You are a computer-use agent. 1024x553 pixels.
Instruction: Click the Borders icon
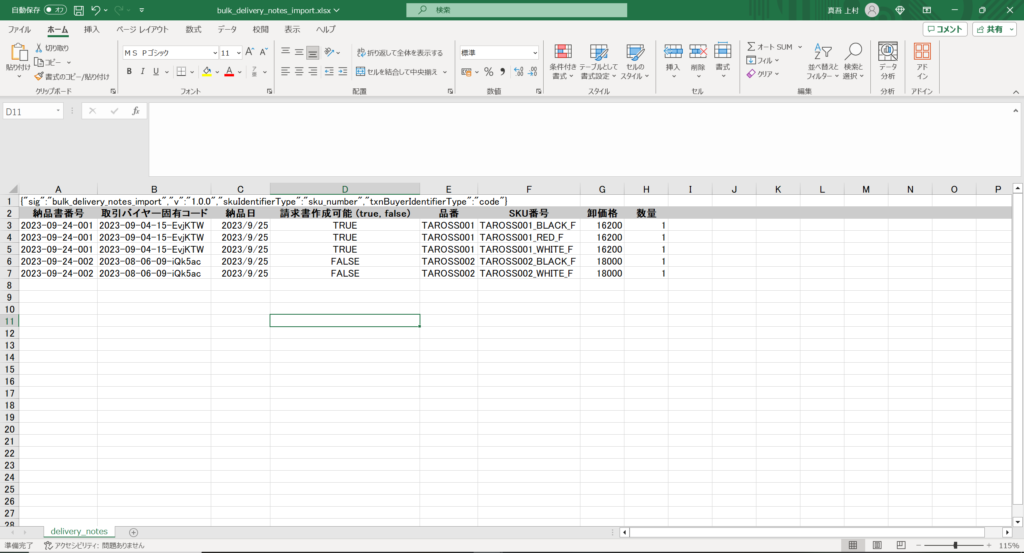pyautogui.click(x=181, y=72)
